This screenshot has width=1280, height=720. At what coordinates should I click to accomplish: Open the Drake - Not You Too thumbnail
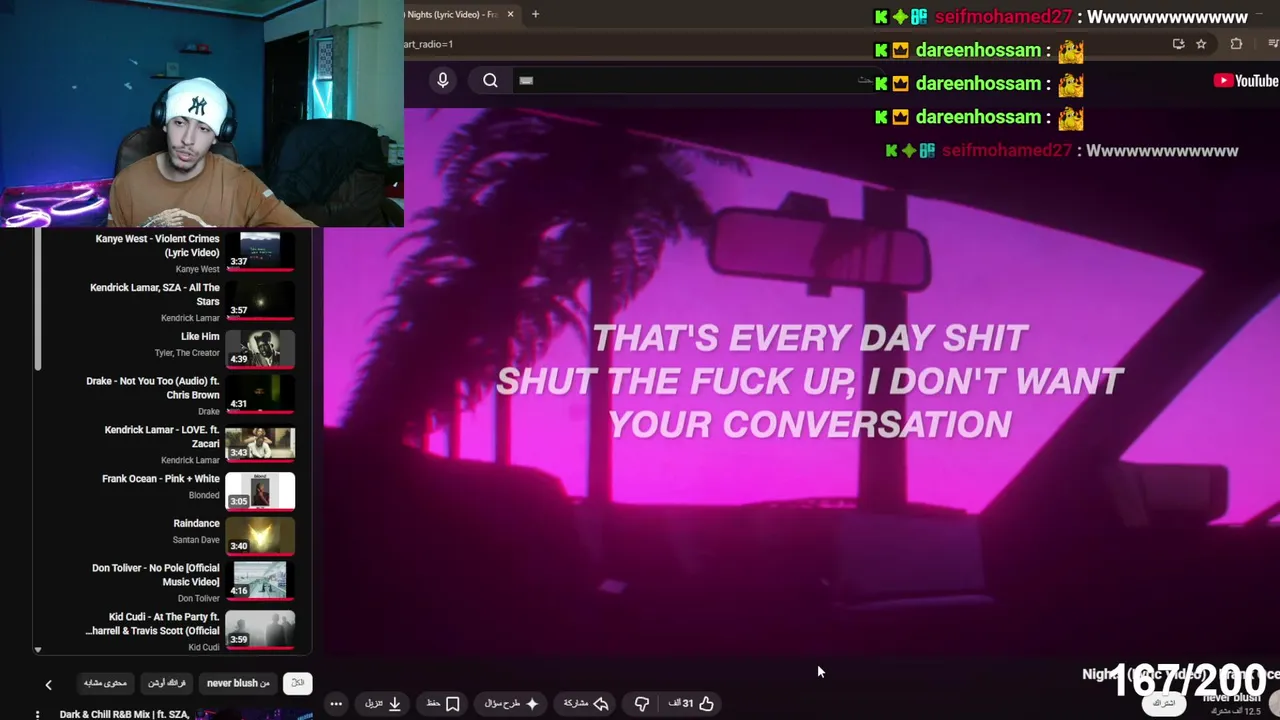click(260, 394)
